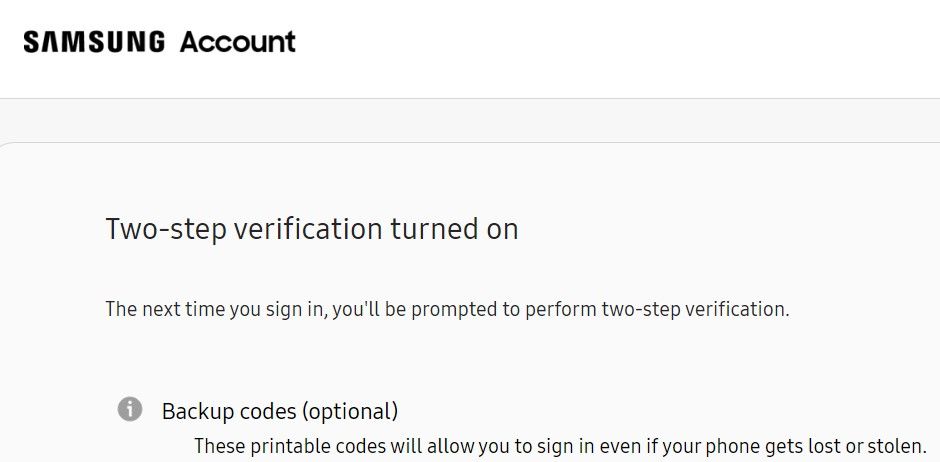
Task: Click the Account wordmark beside the logo
Action: coord(238,42)
